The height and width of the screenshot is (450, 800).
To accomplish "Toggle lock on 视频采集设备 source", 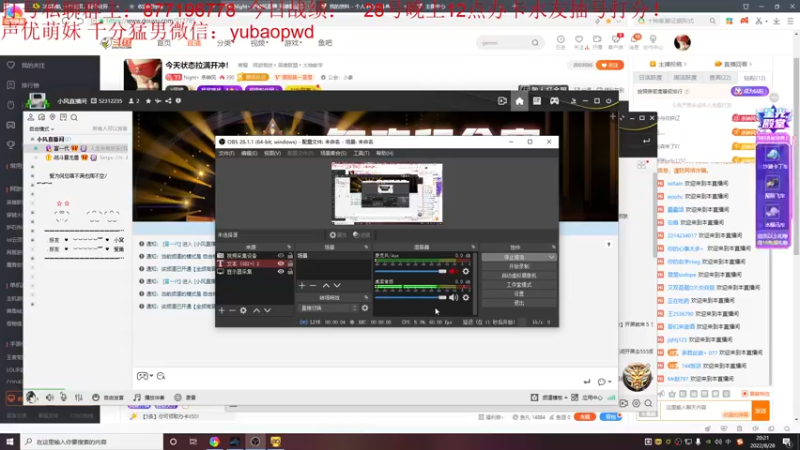I will [290, 256].
